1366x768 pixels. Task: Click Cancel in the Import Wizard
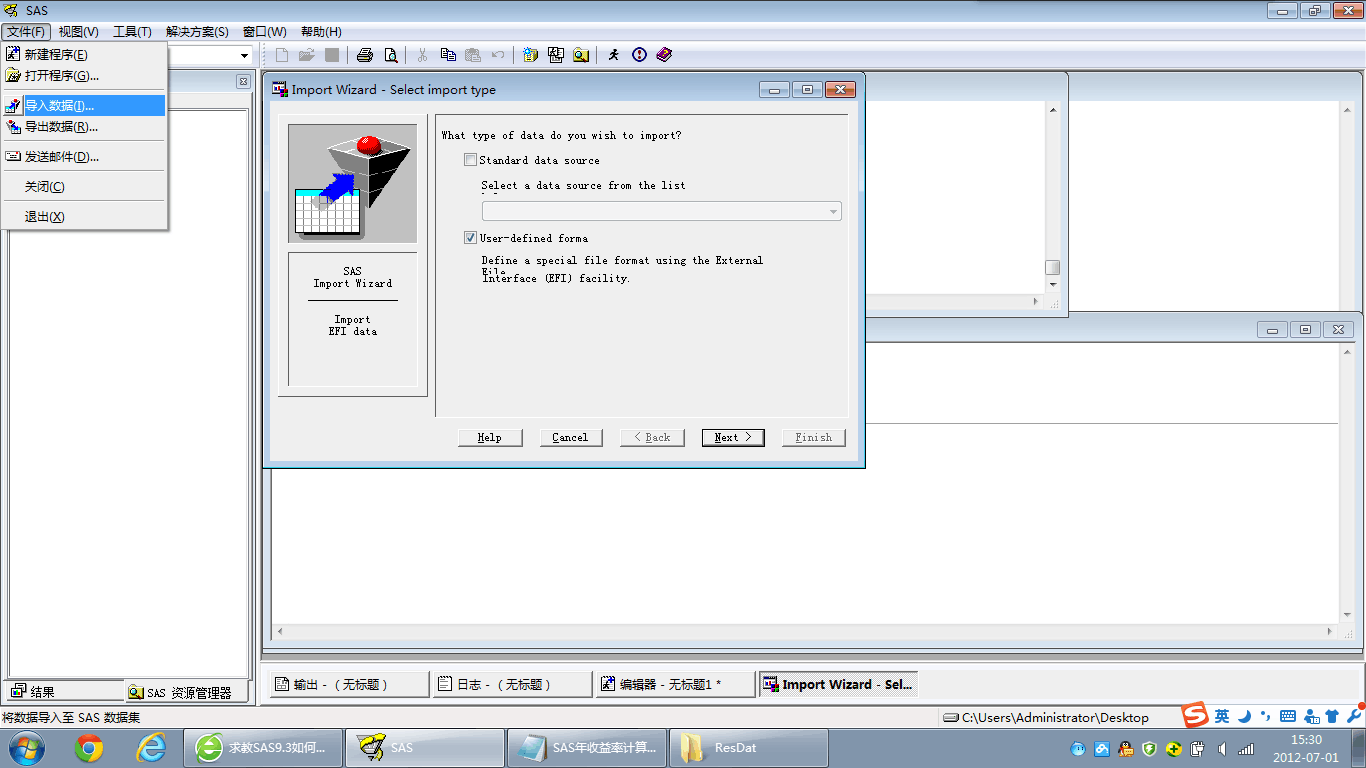pos(570,437)
